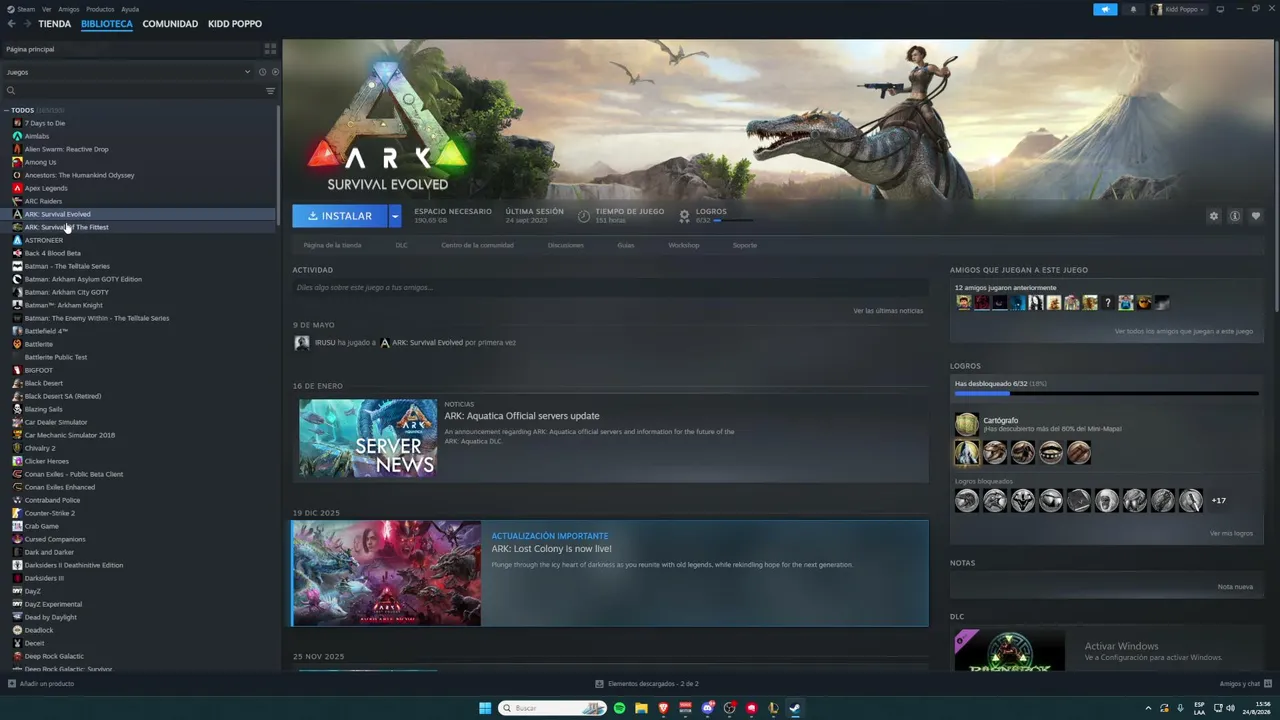Collapse the TODOS game category
The height and width of the screenshot is (720, 1280).
(6, 110)
